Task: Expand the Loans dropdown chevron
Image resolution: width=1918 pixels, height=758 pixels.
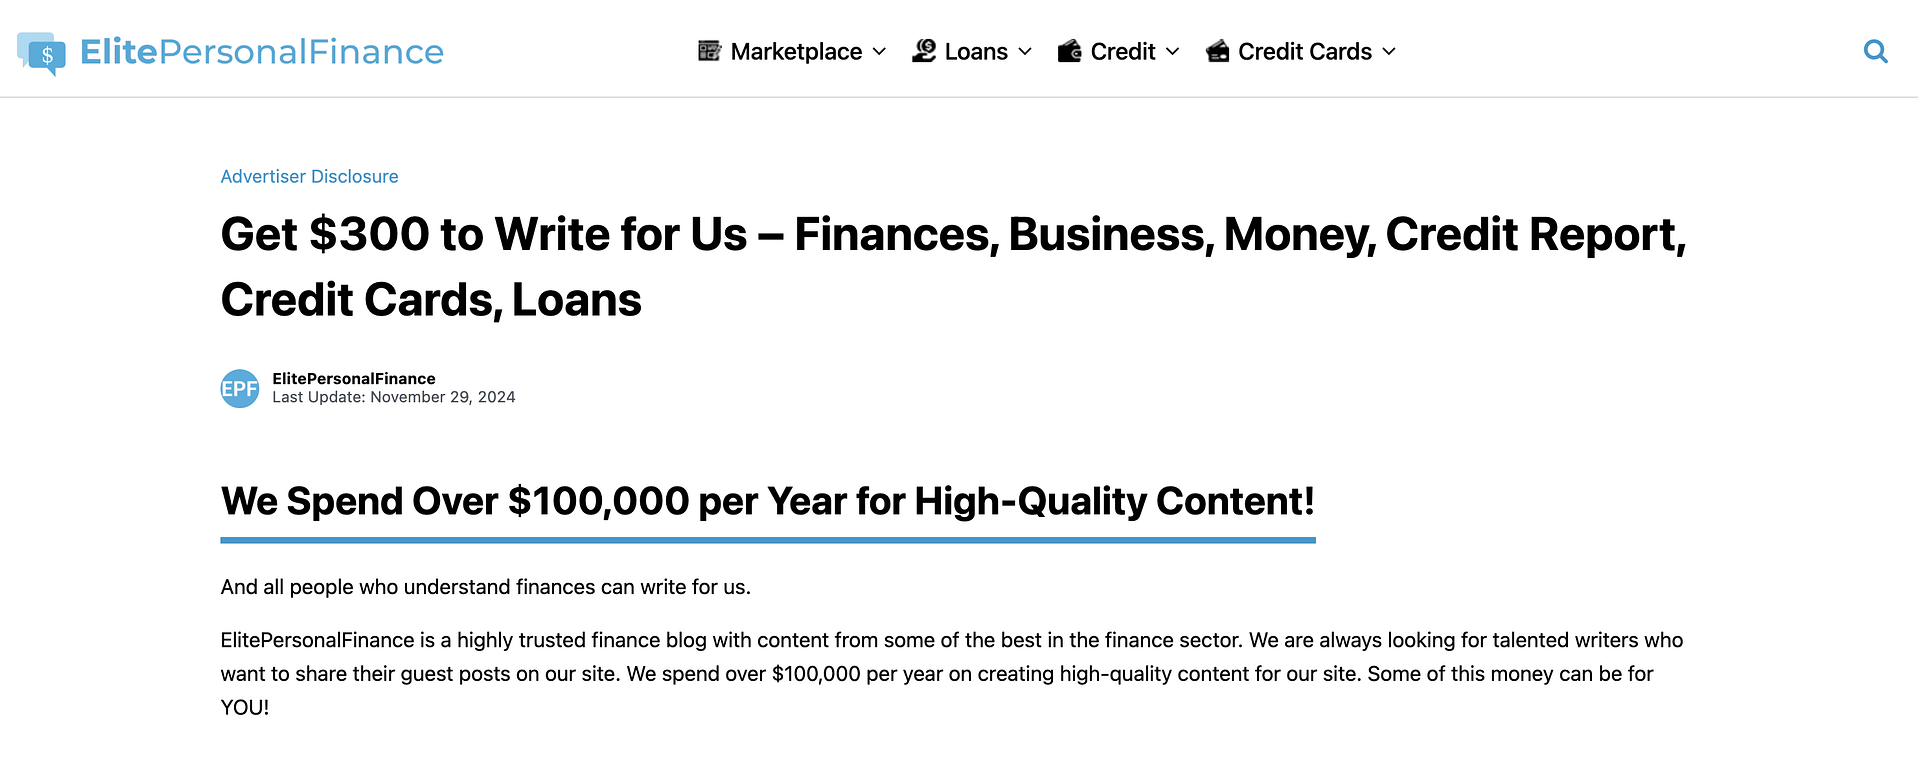Action: click(1025, 52)
